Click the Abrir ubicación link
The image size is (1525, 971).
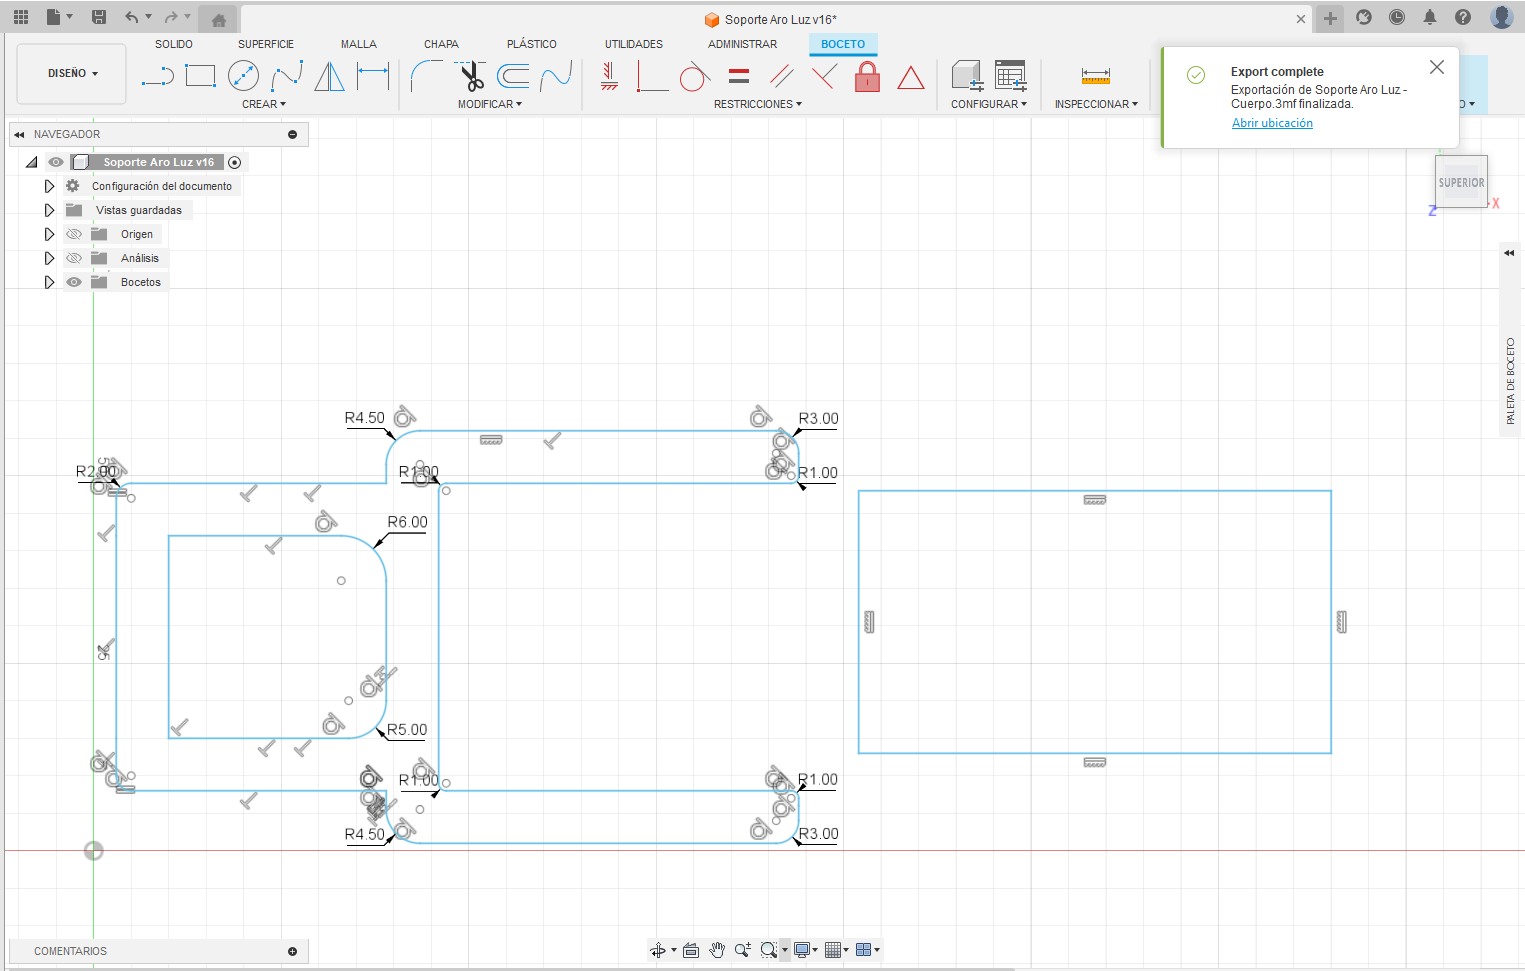[1272, 123]
